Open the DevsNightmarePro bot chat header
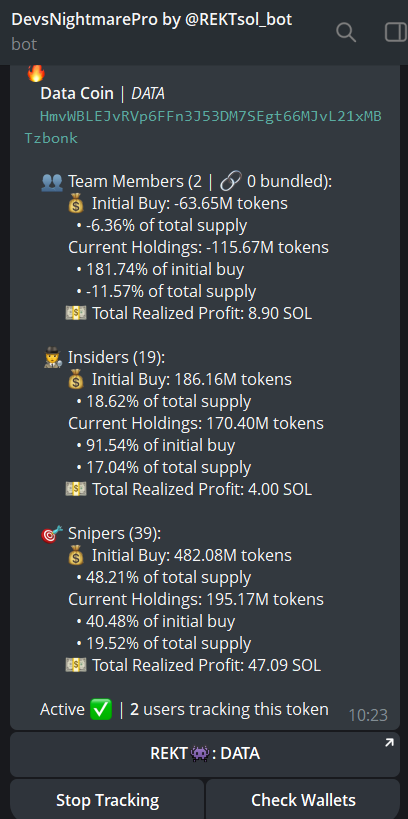Image resolution: width=408 pixels, height=819 pixels. [x=151, y=31]
